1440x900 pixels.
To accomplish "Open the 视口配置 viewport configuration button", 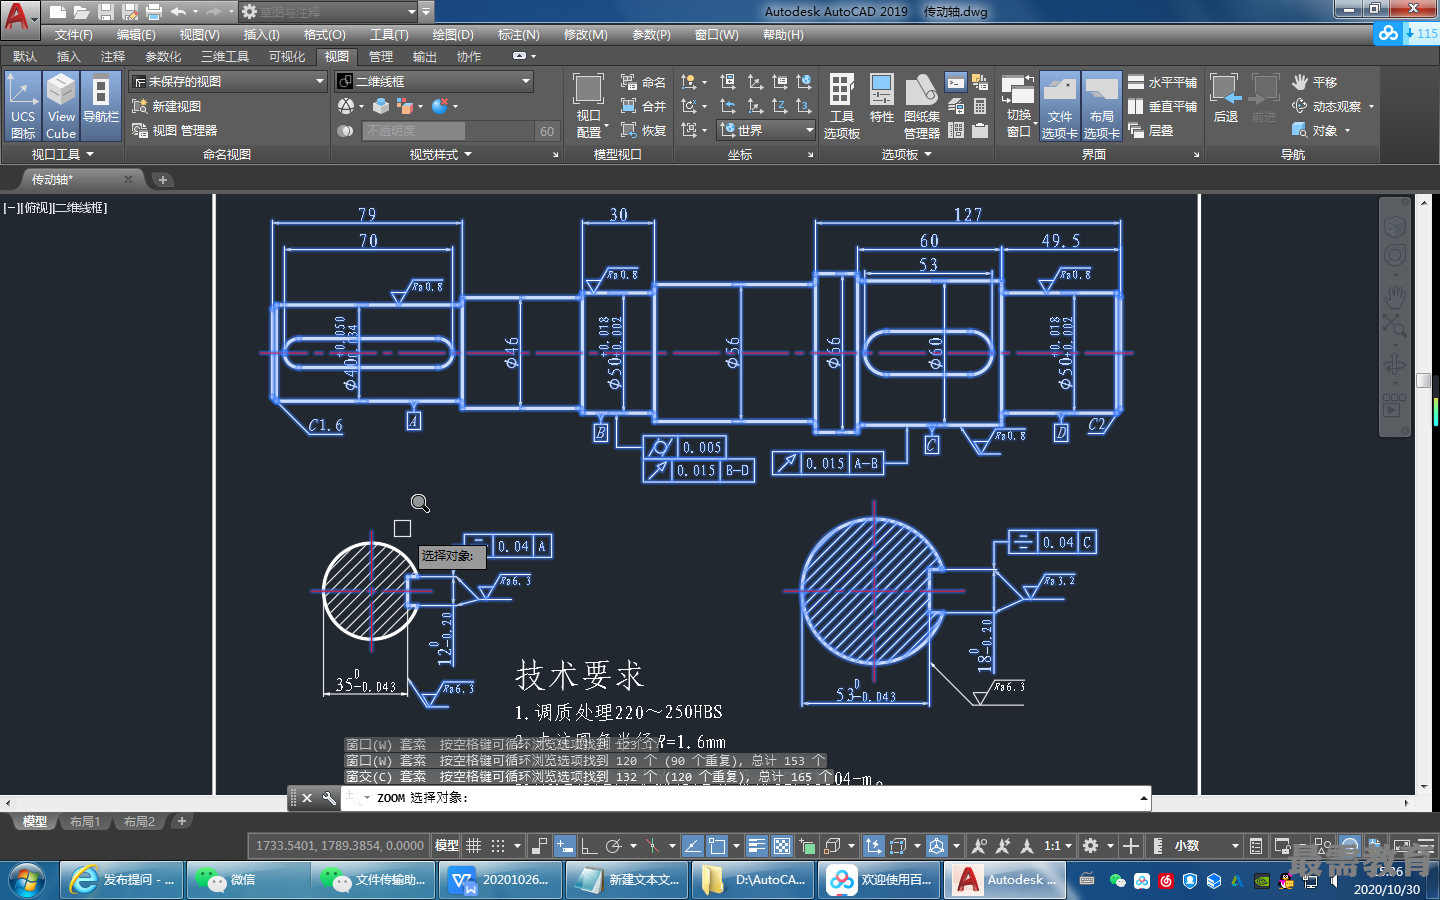I will (x=588, y=106).
